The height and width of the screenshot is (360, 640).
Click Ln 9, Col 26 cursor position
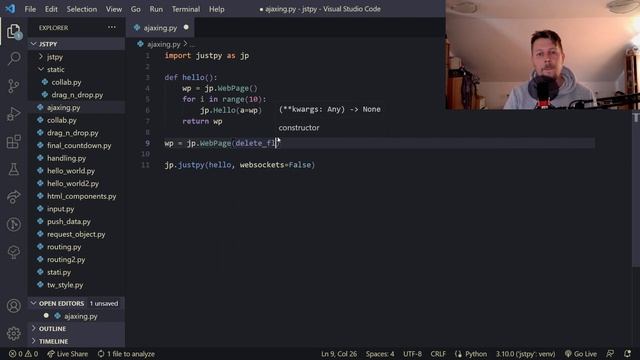339,354
